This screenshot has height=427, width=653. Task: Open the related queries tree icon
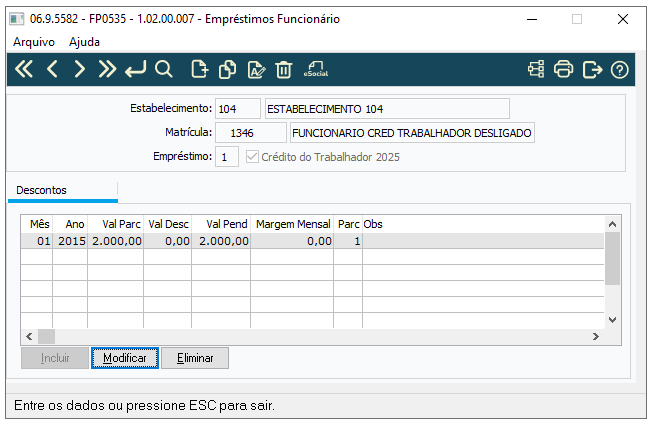click(x=536, y=69)
